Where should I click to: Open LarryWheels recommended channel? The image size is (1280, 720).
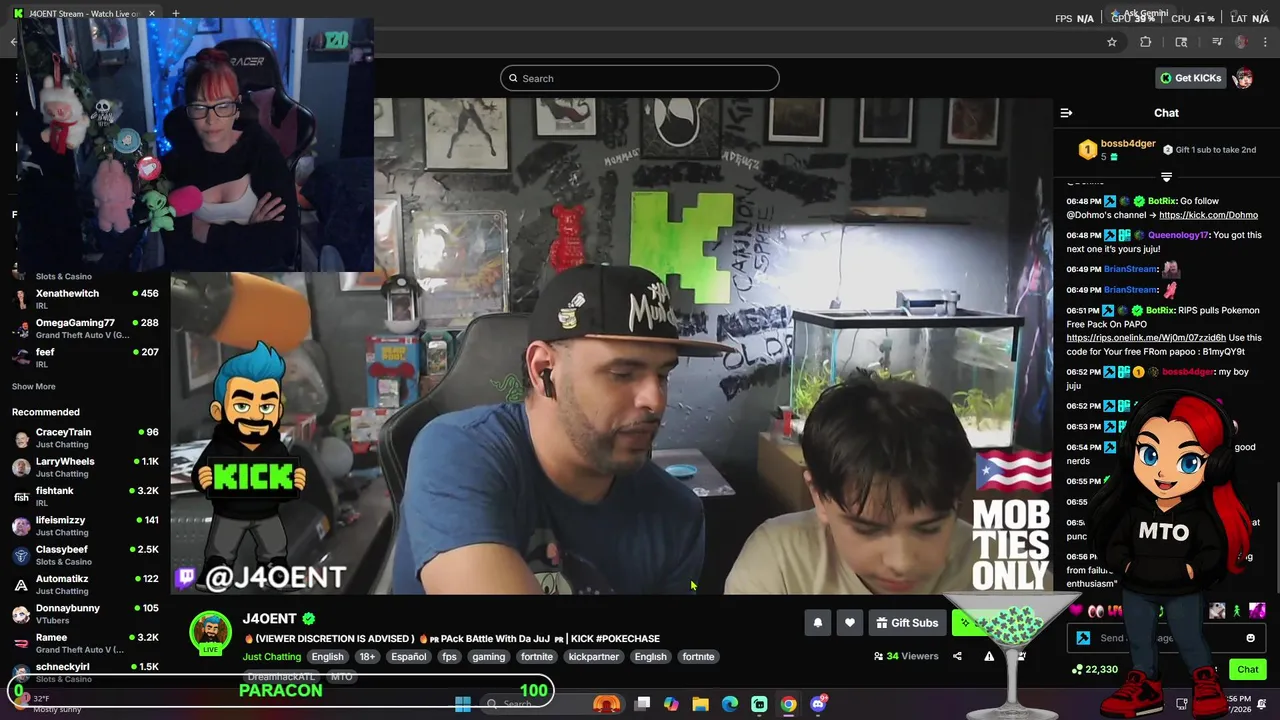pos(85,467)
